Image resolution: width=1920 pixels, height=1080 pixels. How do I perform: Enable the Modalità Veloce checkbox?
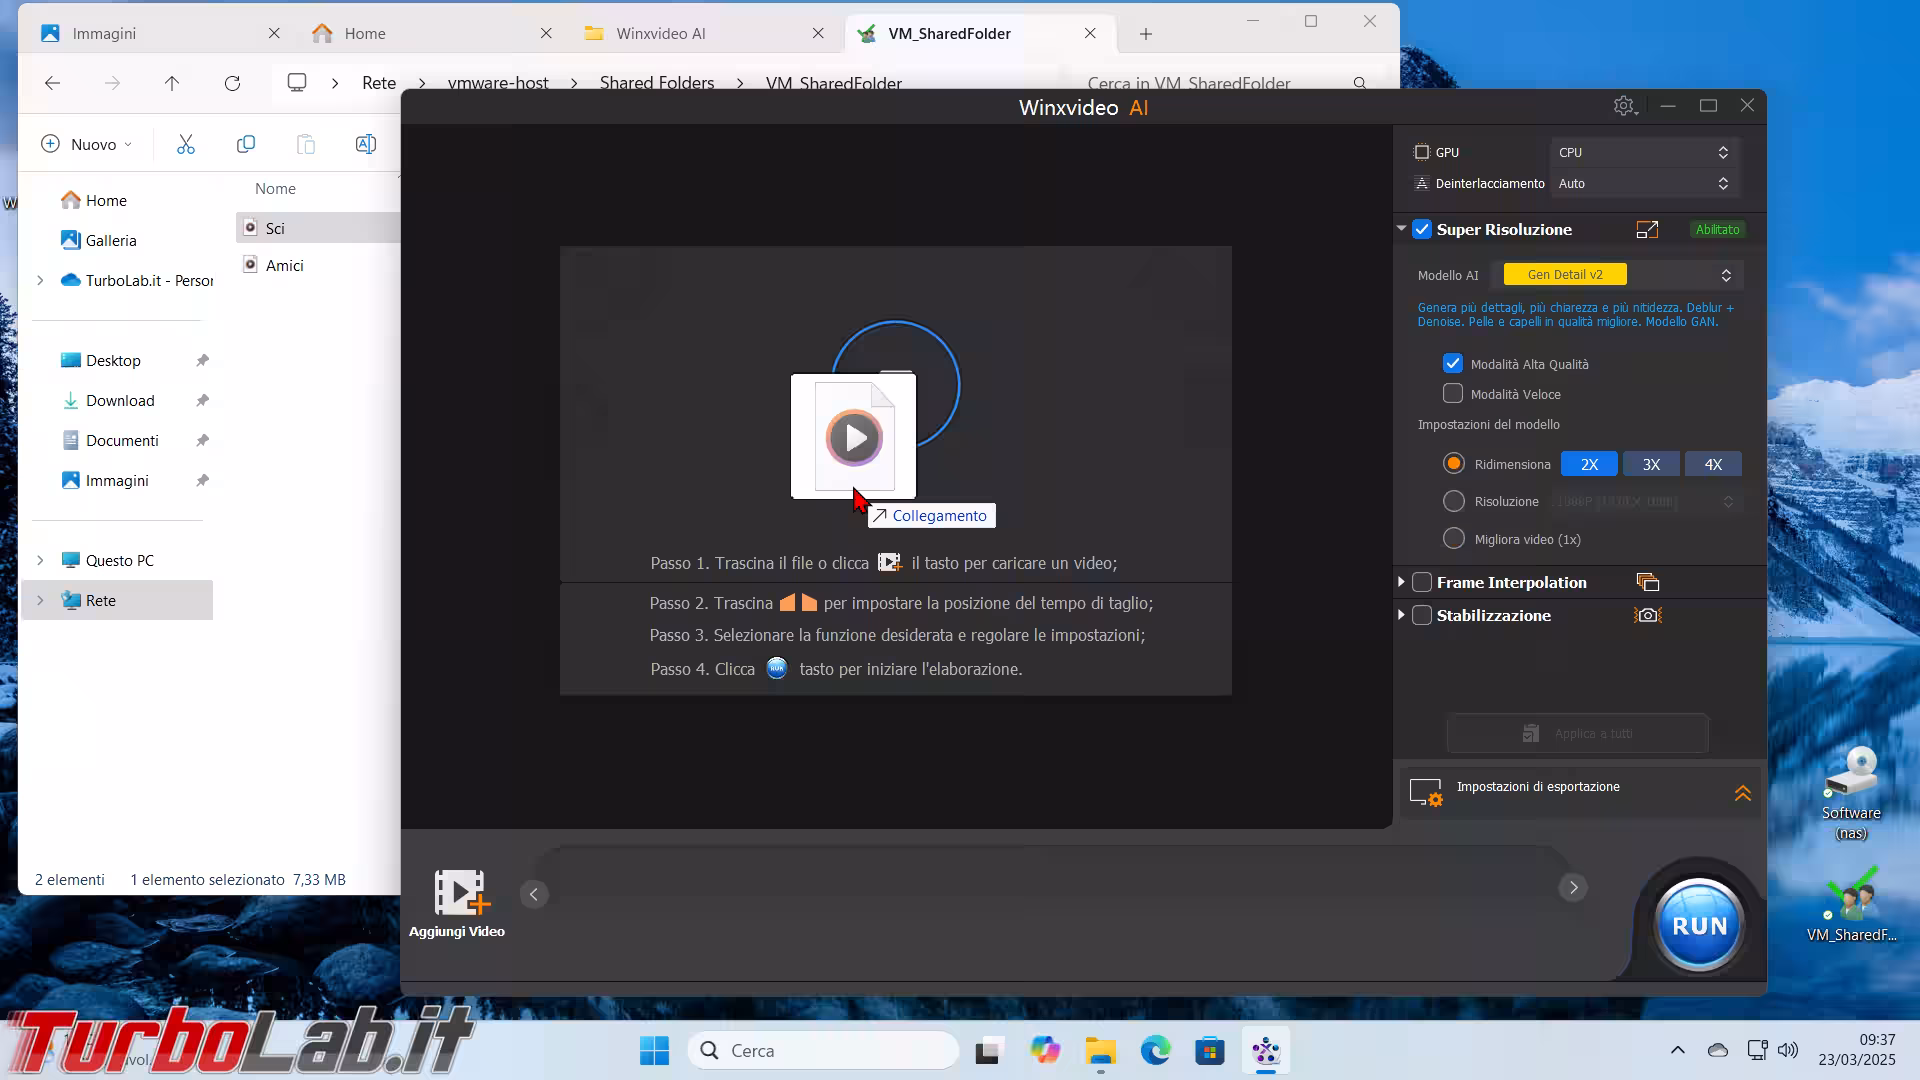1453,394
